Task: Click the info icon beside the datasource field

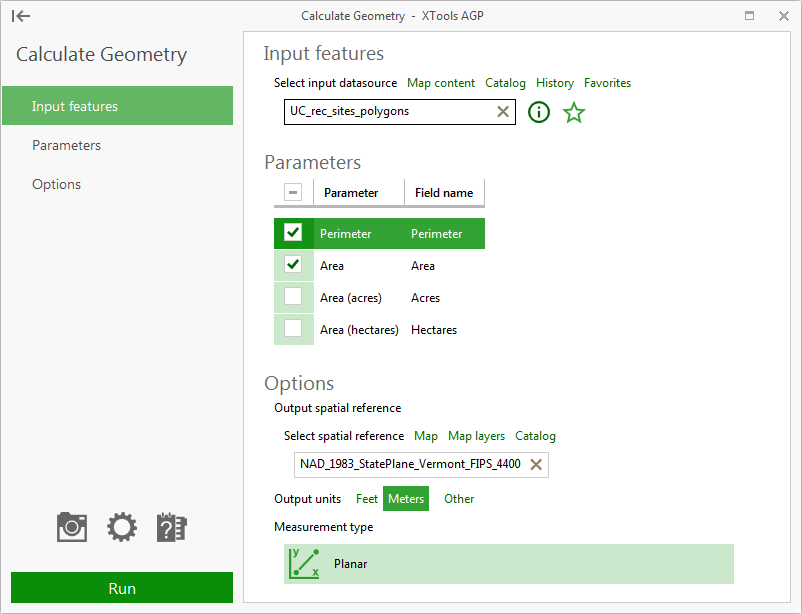Action: 538,113
